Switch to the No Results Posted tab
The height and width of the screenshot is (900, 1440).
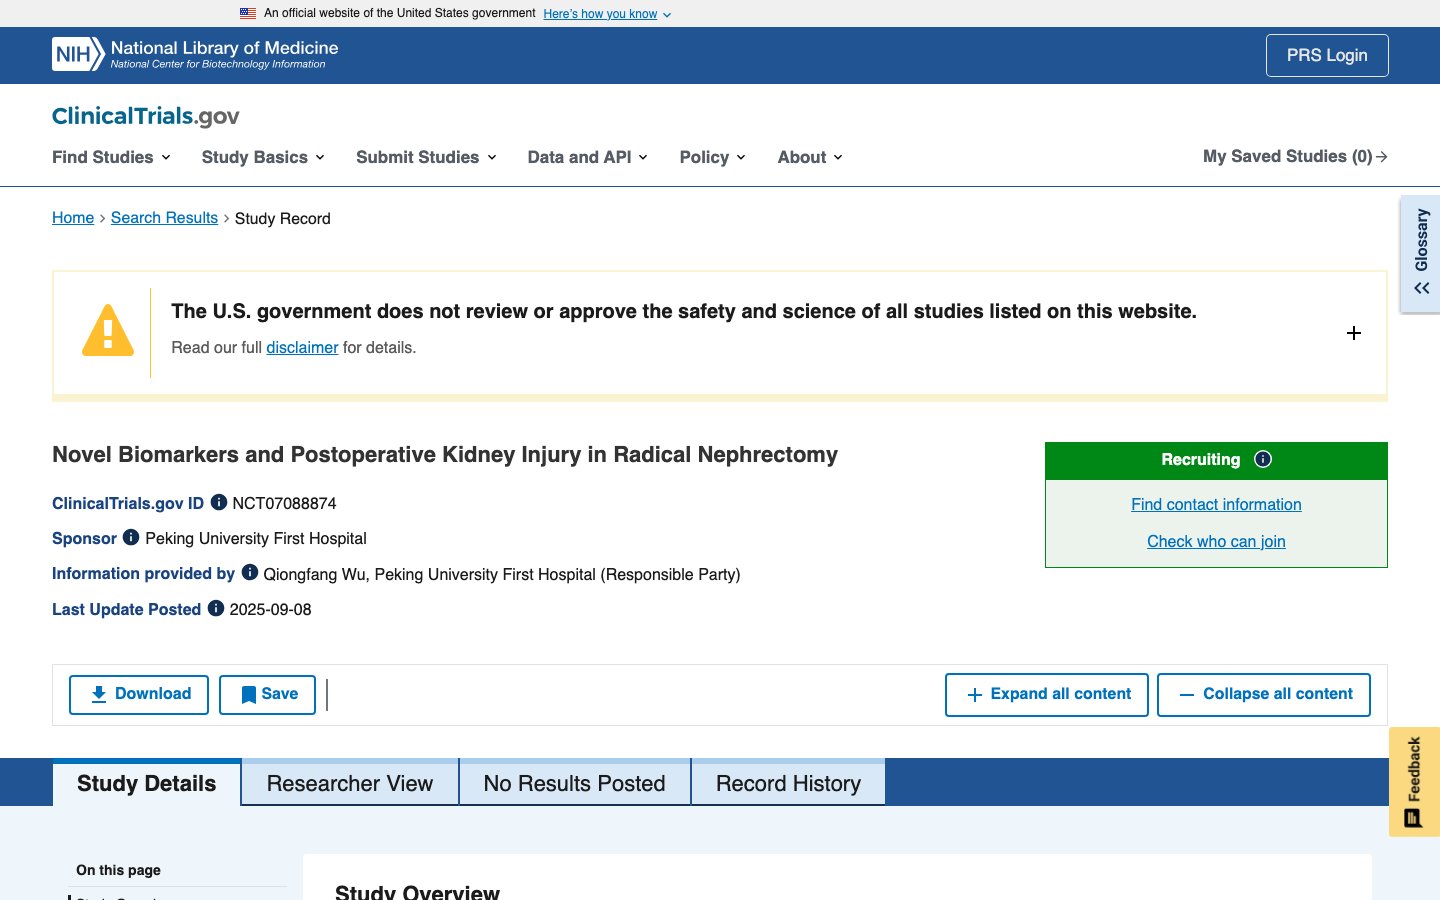(x=574, y=783)
